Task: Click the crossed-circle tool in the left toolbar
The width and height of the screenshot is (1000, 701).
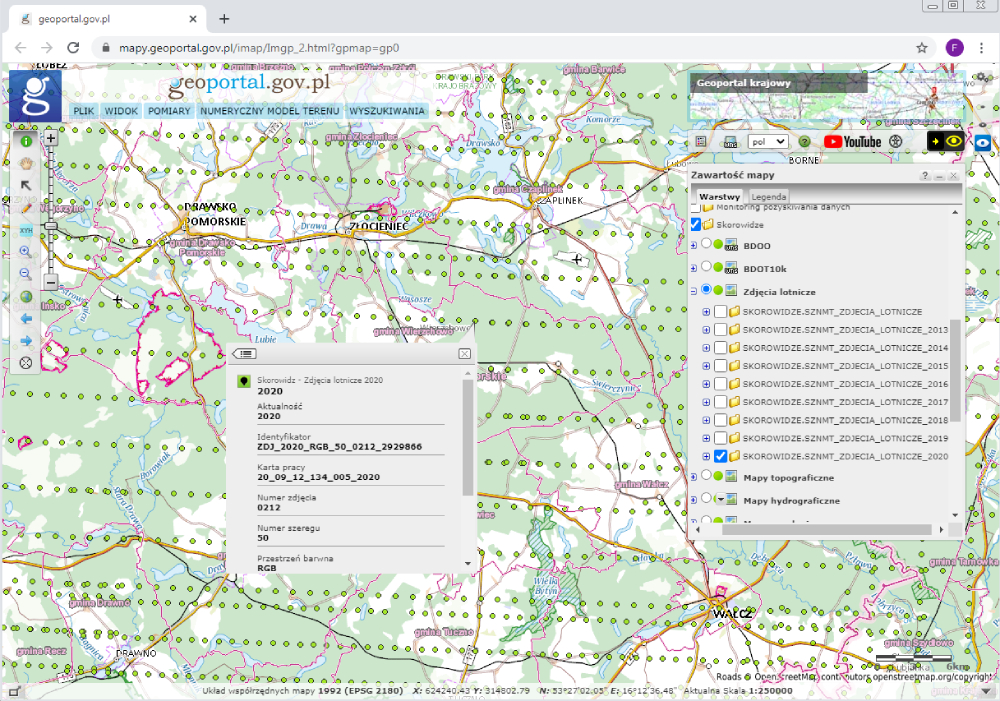Action: 26,363
